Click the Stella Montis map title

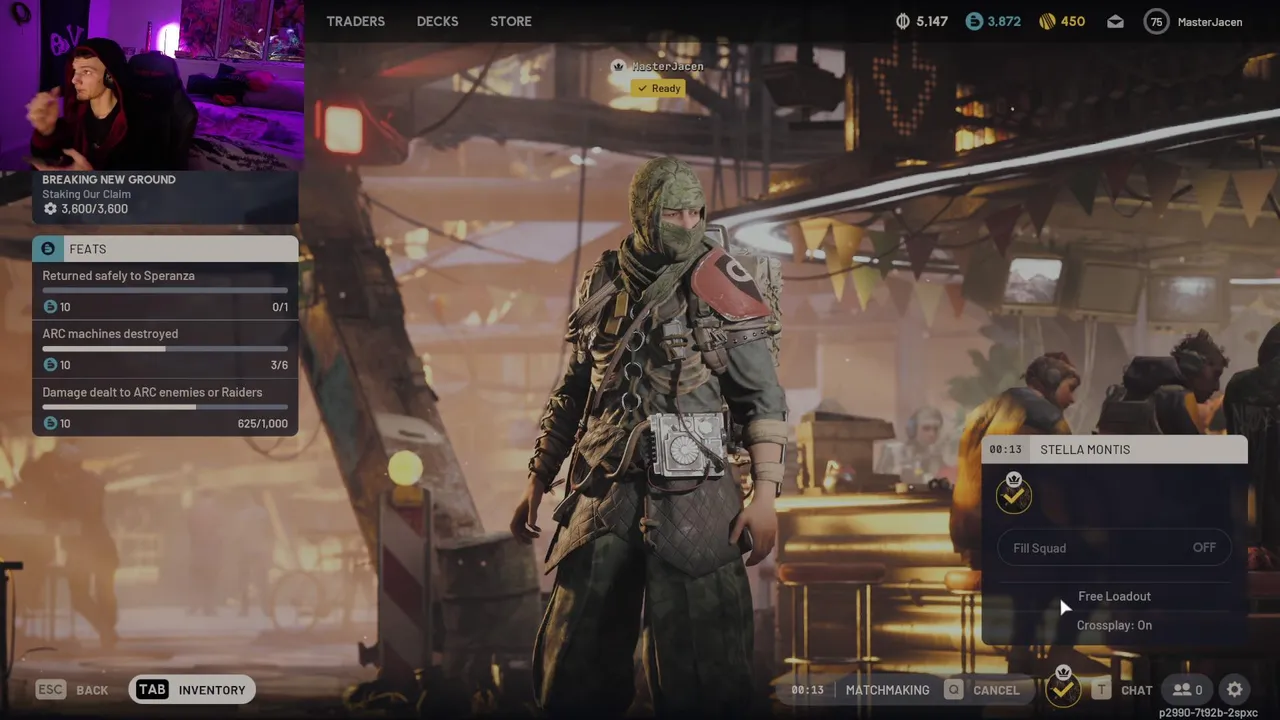click(1085, 450)
